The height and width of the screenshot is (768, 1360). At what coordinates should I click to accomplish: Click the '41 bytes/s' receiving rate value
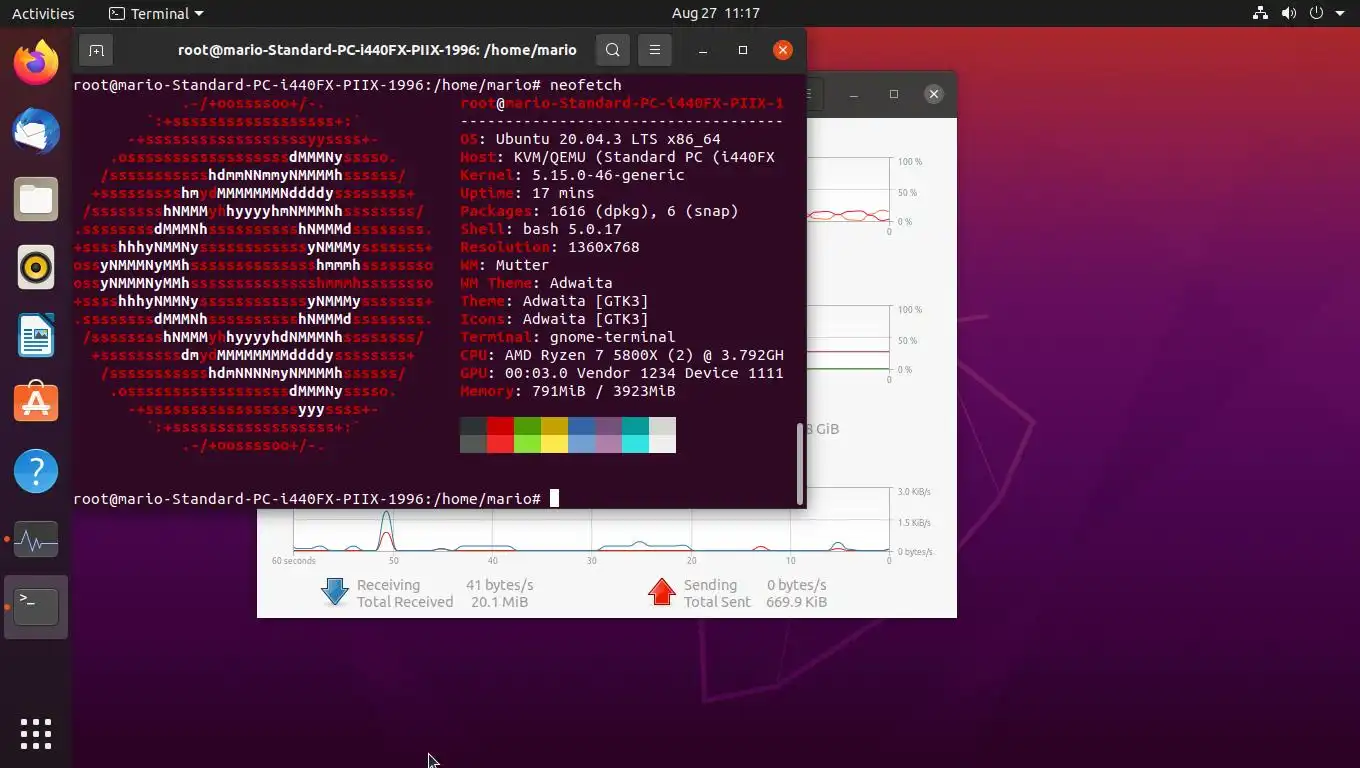(x=499, y=585)
